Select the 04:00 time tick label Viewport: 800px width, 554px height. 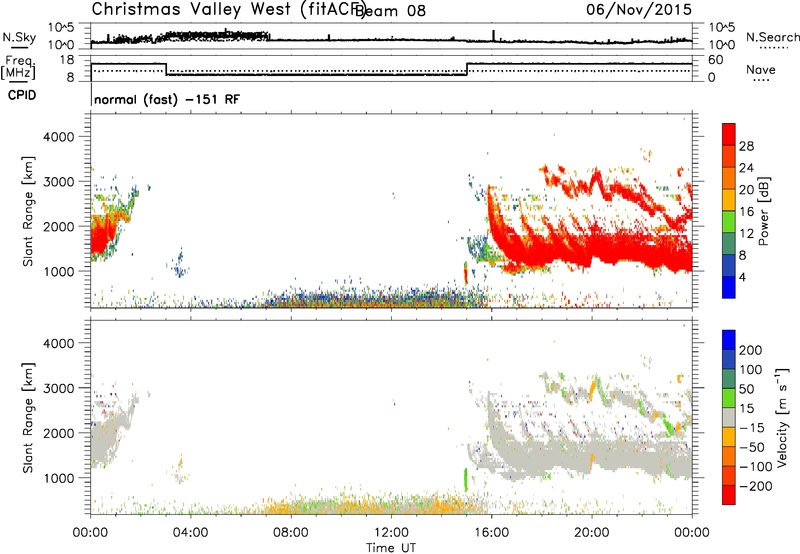pos(190,533)
